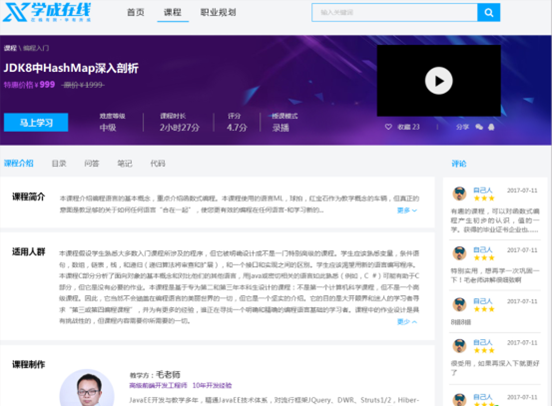
Task: Go to the 首页 nav item
Action: pos(136,12)
